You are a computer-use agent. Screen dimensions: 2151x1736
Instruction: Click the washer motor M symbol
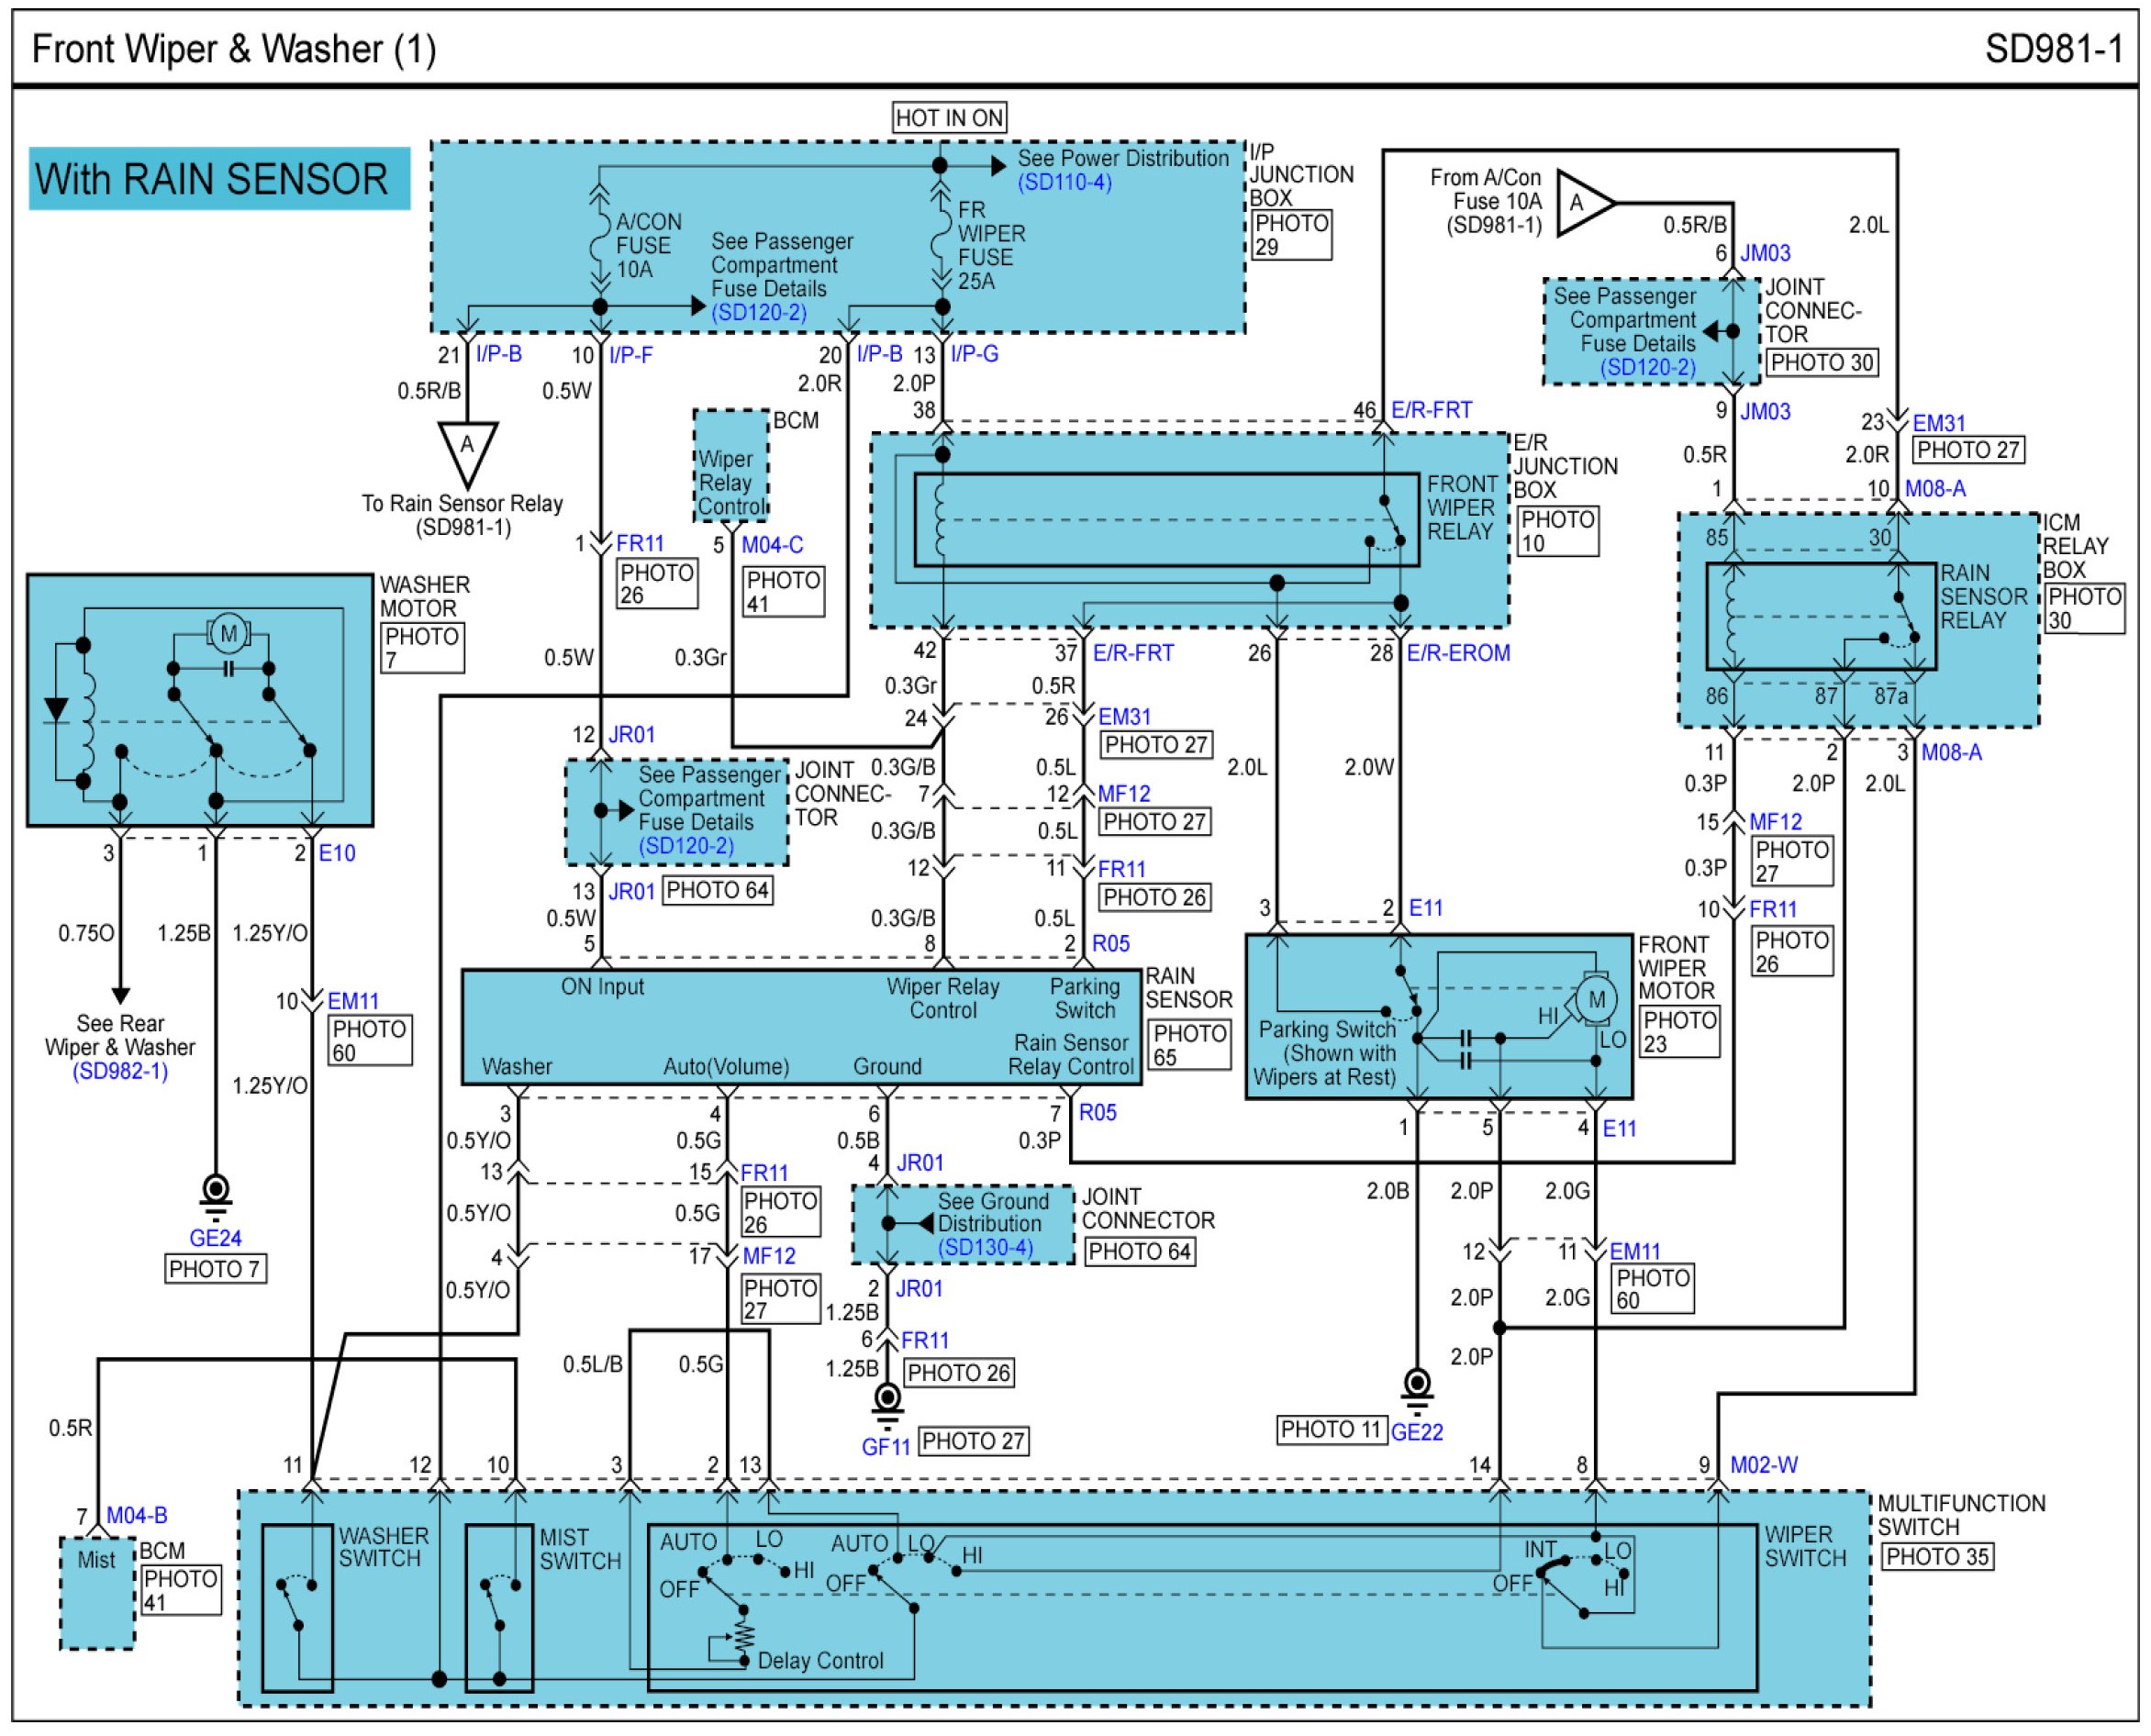pyautogui.click(x=229, y=633)
